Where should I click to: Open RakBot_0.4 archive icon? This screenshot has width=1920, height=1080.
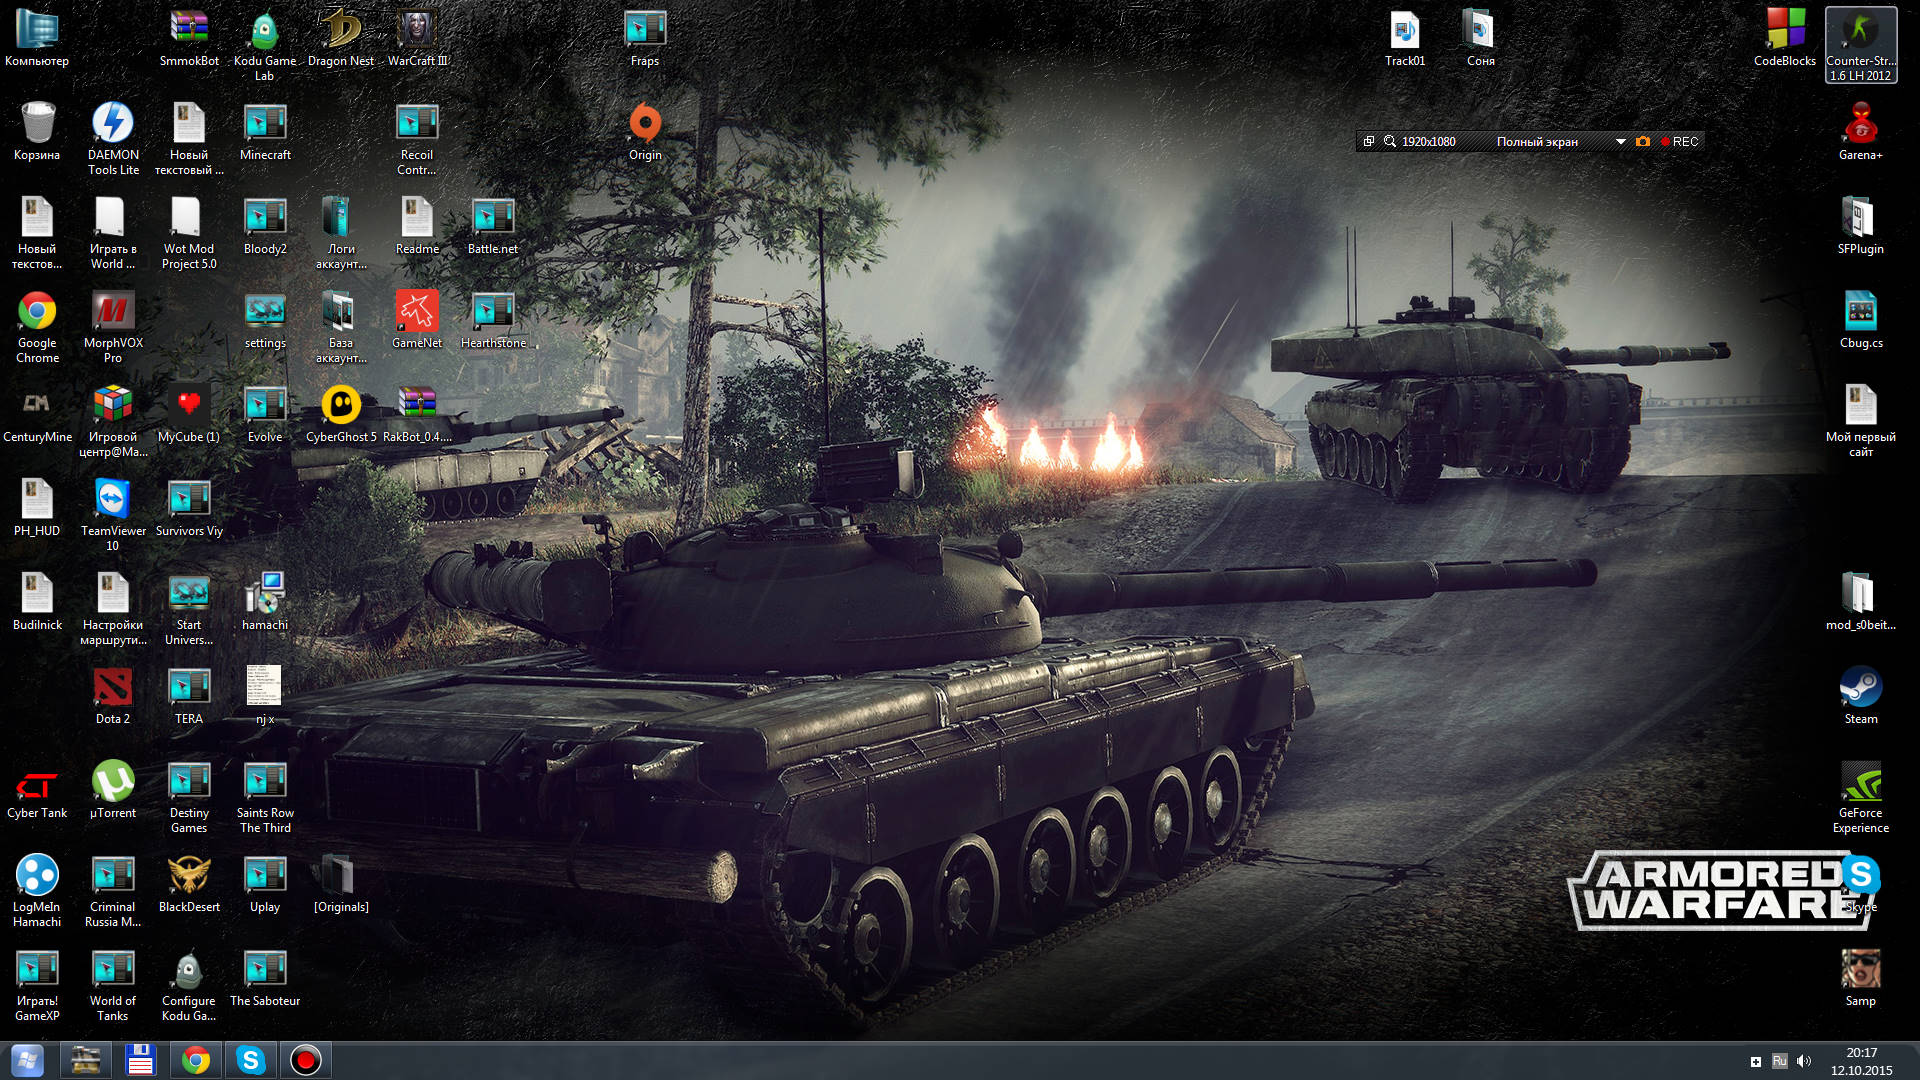pos(417,414)
